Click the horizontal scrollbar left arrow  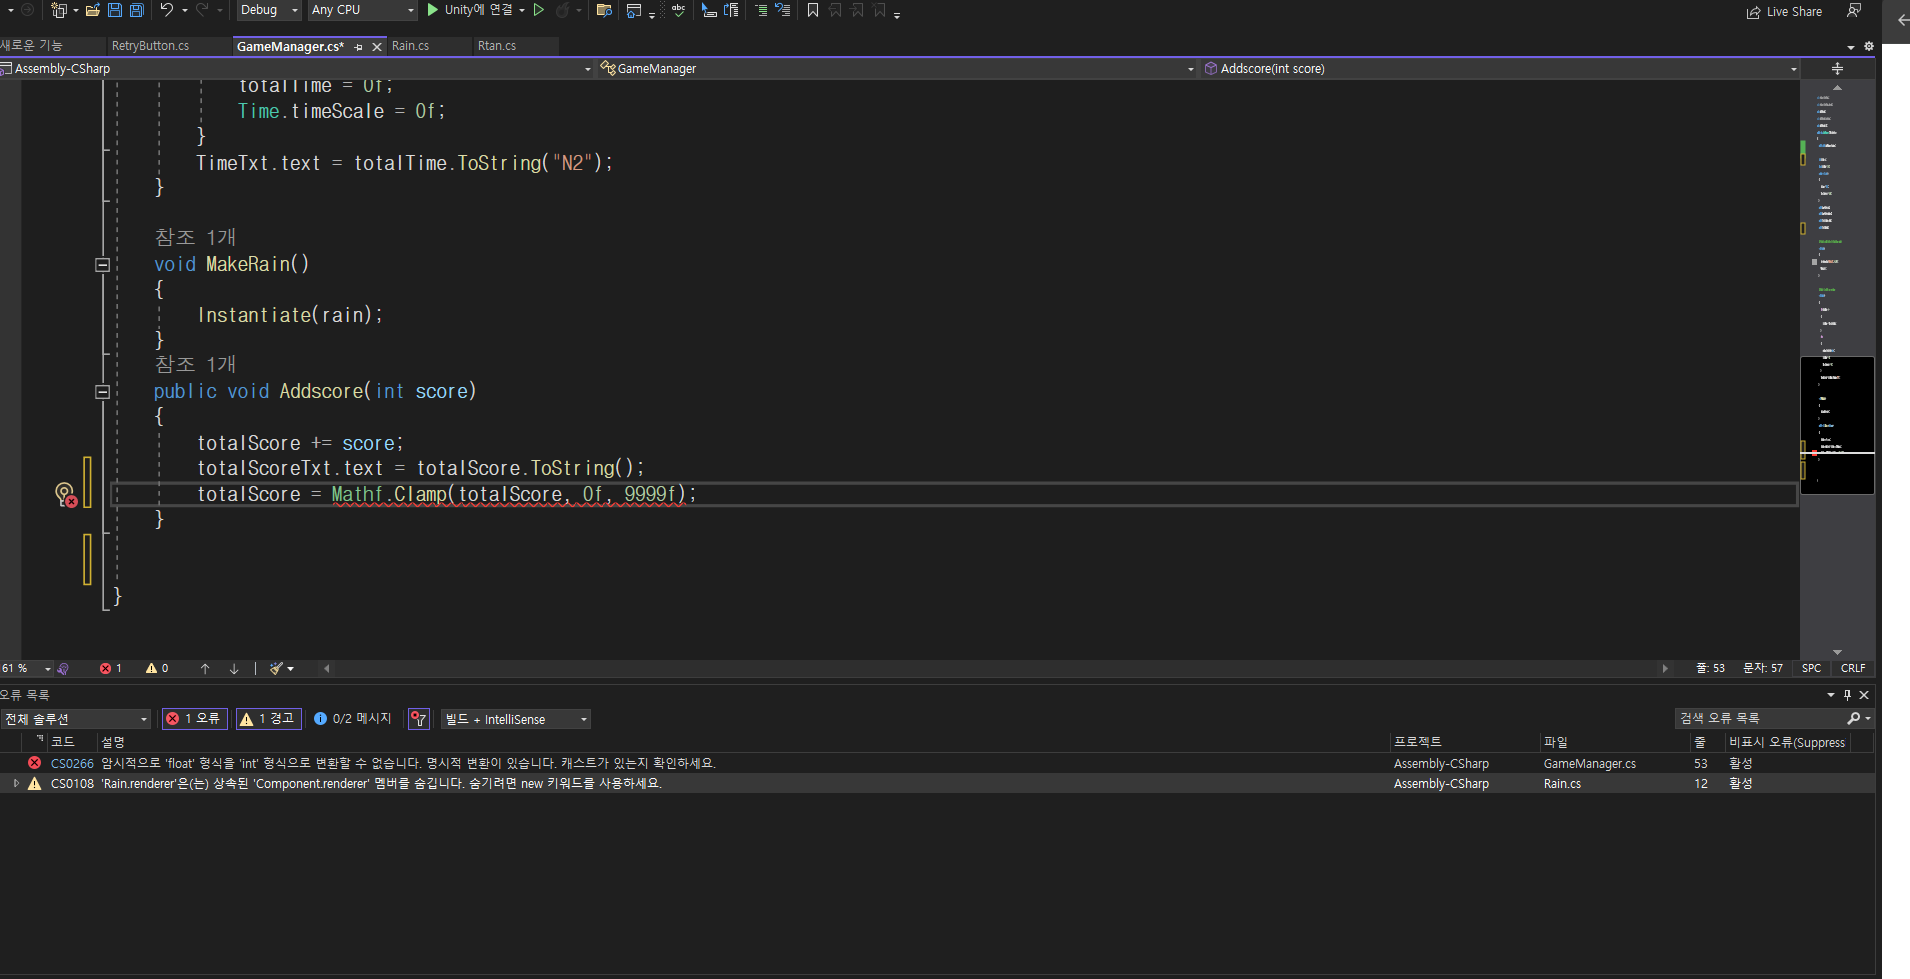point(327,669)
